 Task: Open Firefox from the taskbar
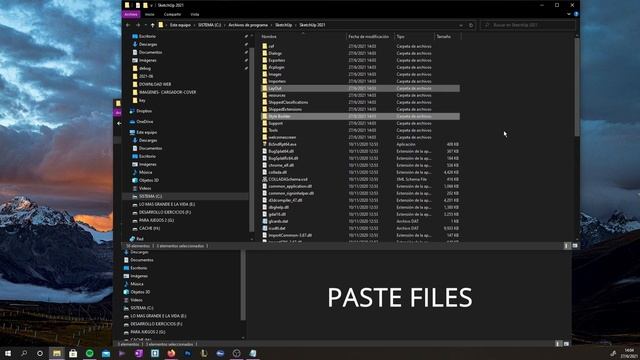(171, 353)
